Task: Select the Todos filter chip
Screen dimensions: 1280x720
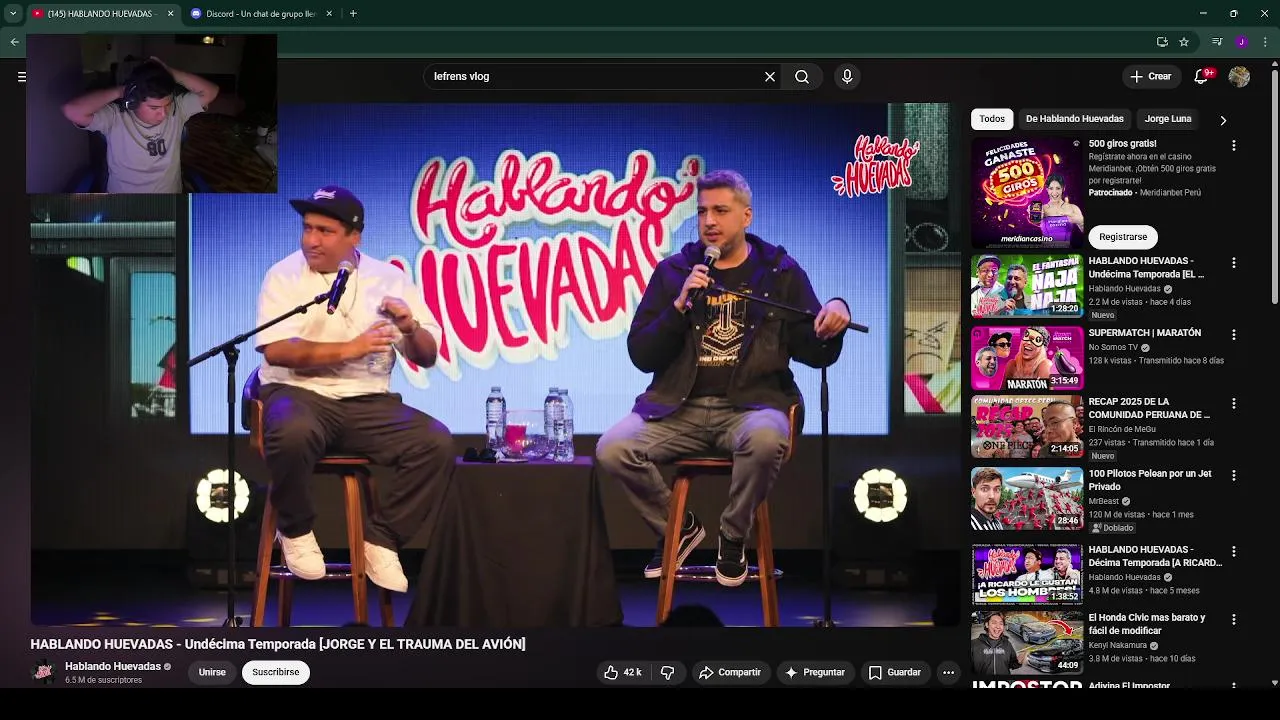Action: [x=992, y=119]
